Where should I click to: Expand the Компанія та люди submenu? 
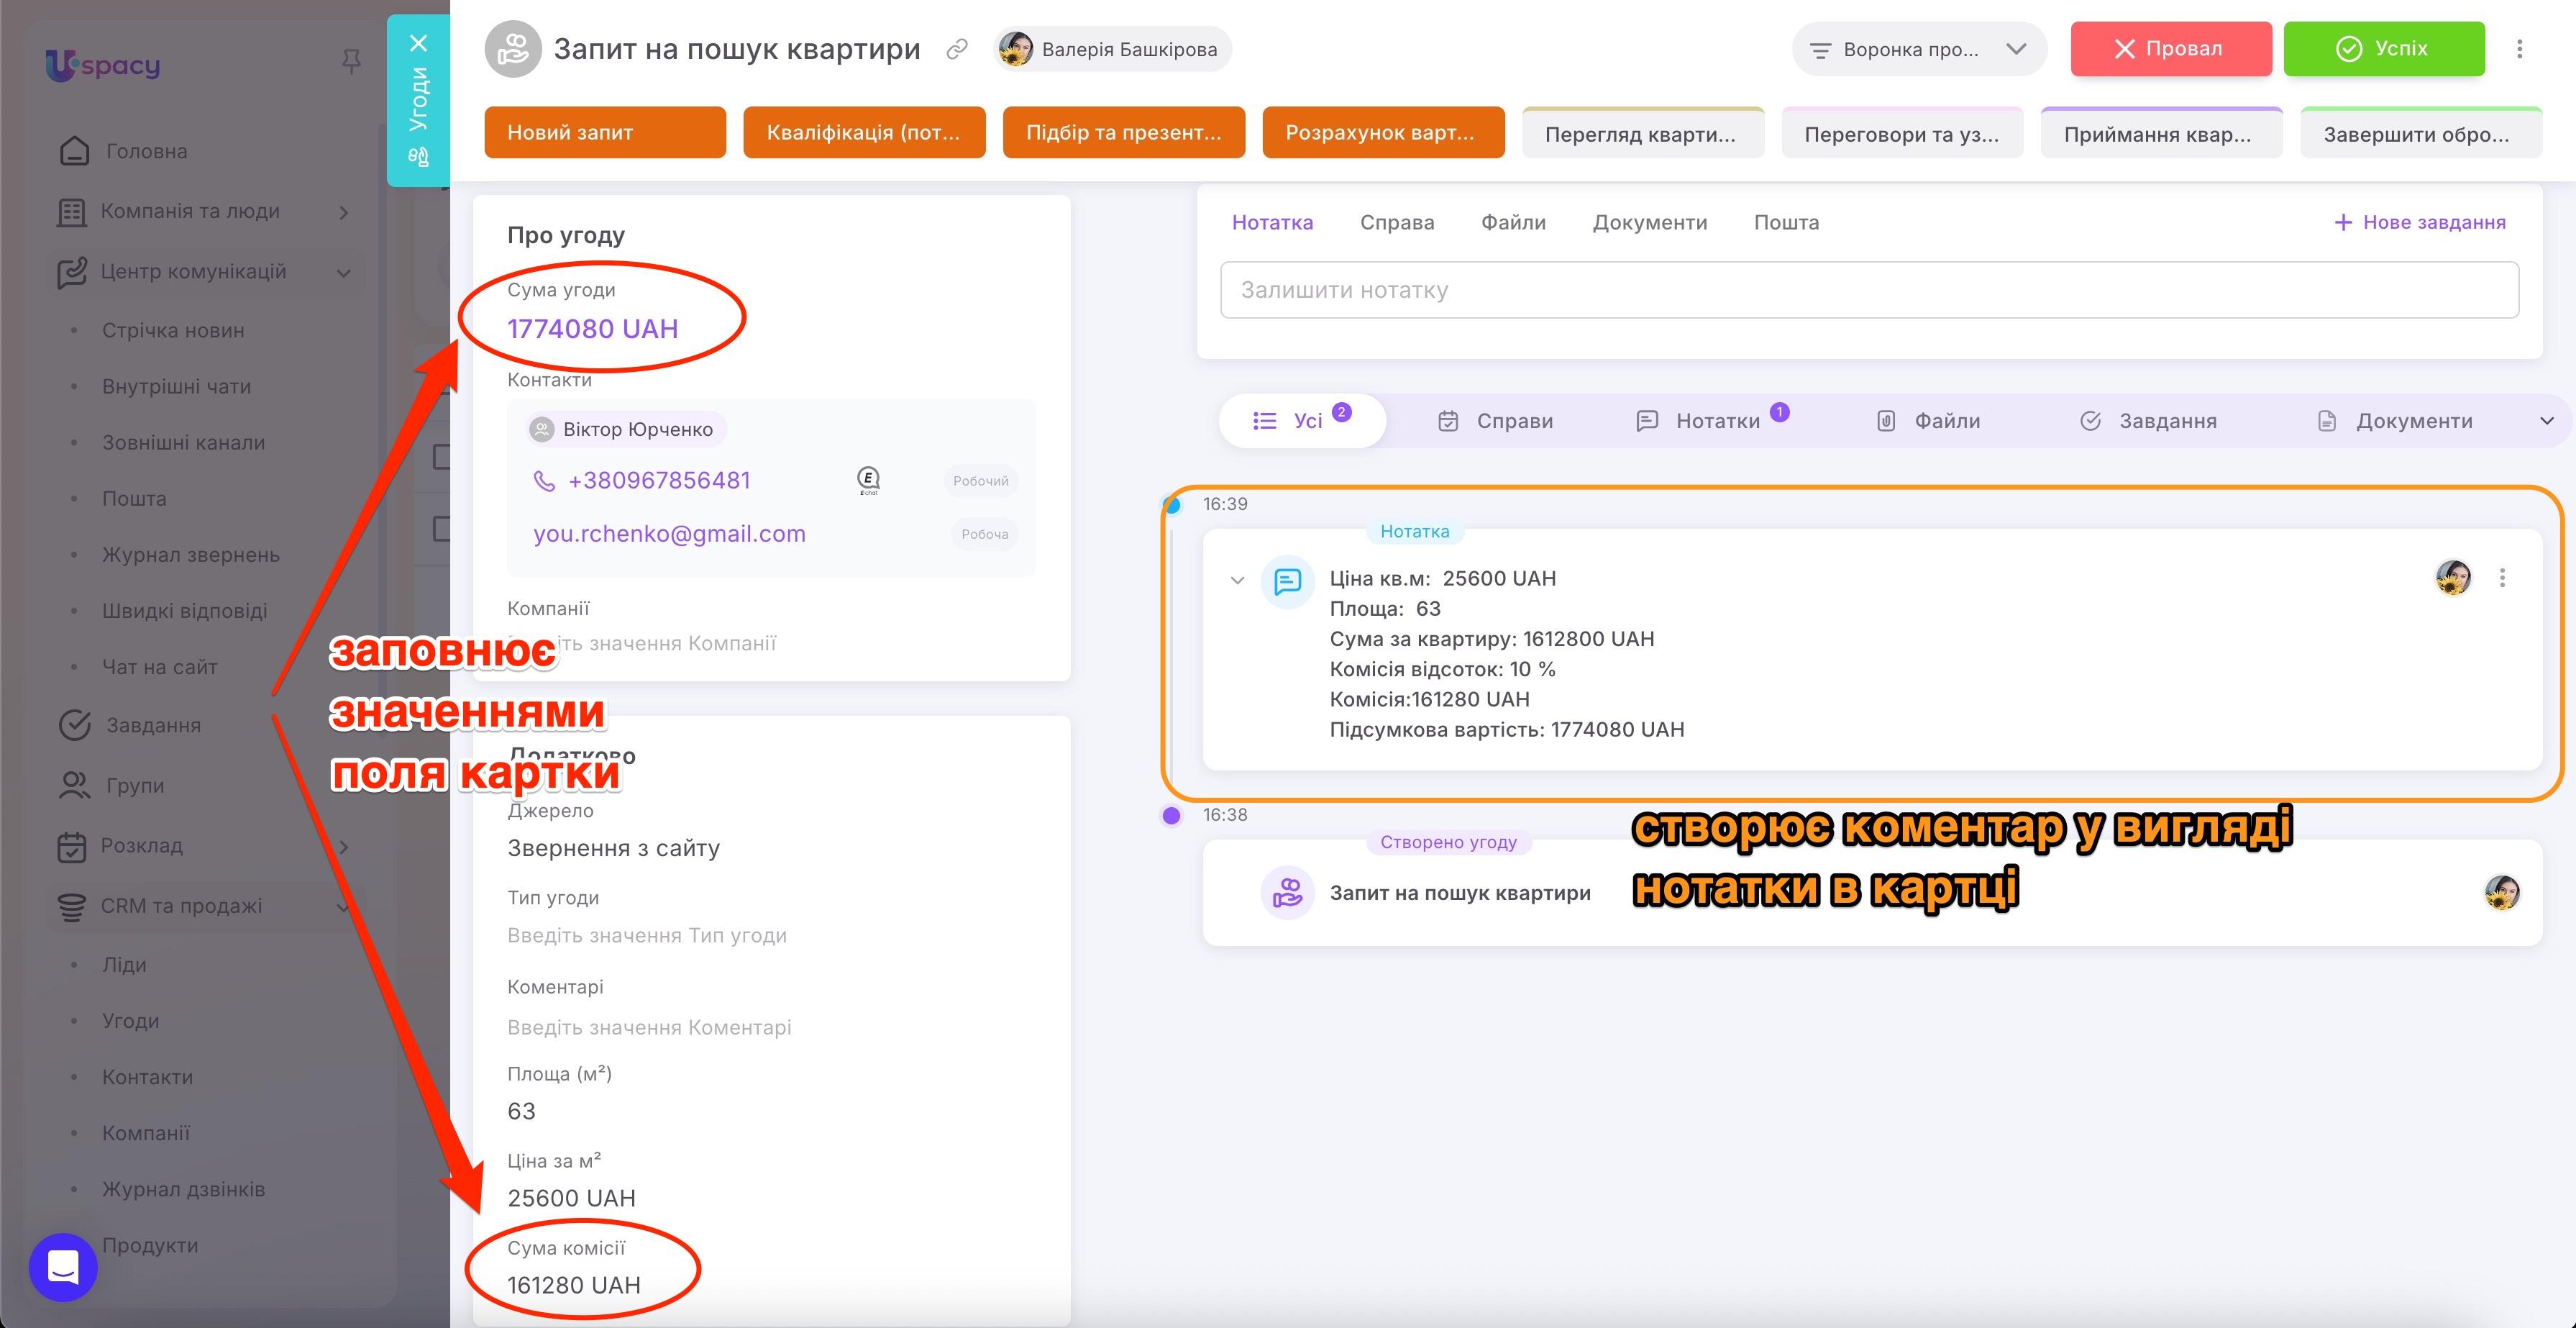pyautogui.click(x=344, y=212)
